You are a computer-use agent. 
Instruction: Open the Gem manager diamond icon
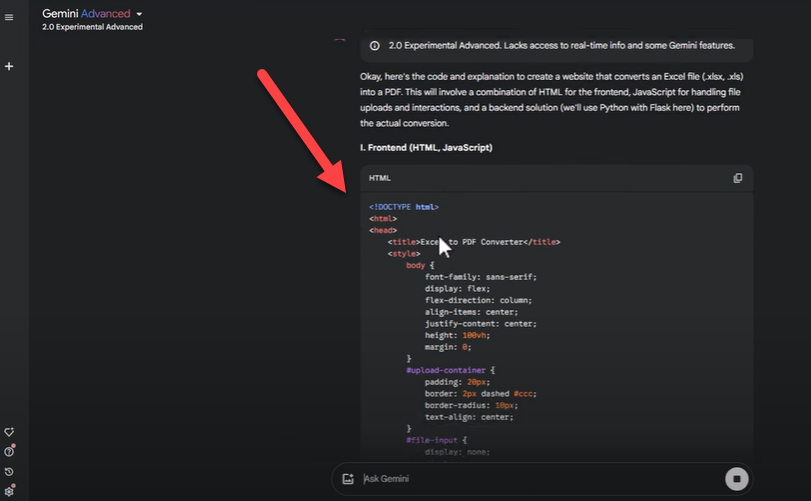[x=9, y=432]
